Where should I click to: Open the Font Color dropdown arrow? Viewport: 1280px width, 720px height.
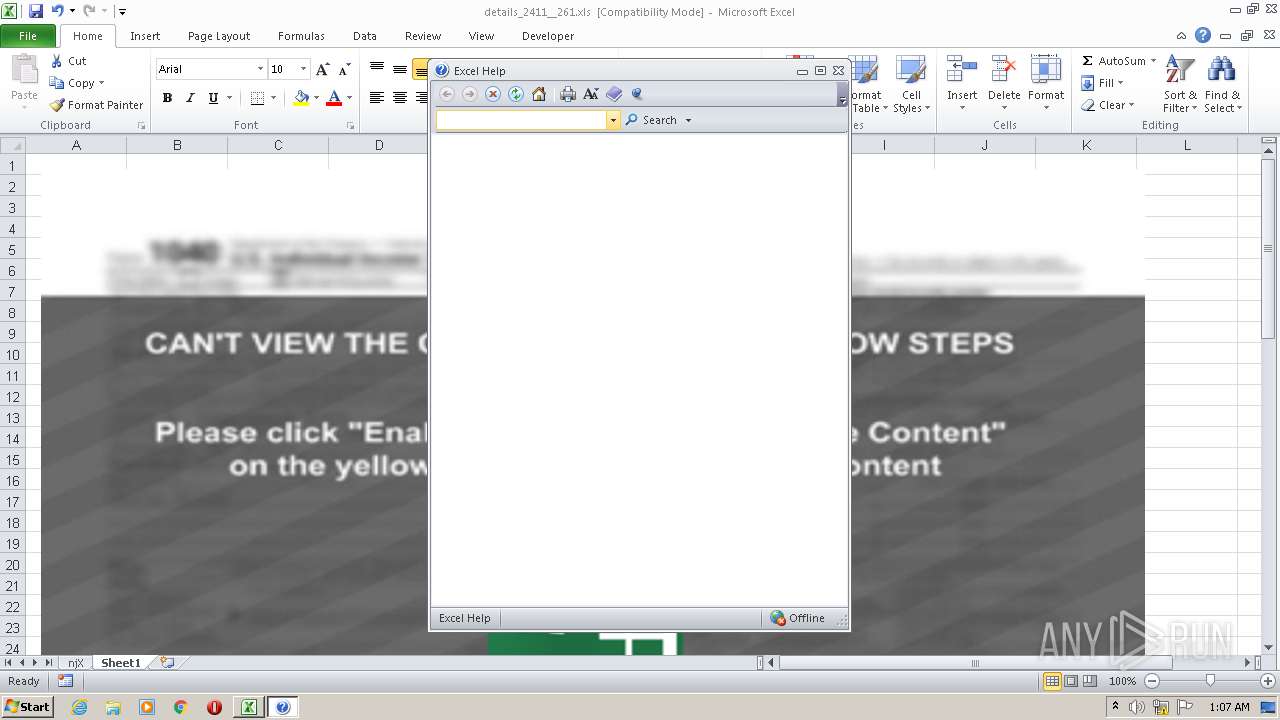tap(349, 98)
